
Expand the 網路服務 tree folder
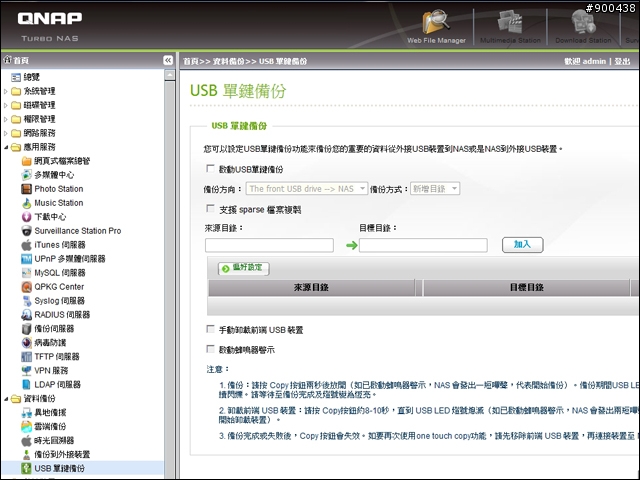coord(6,133)
